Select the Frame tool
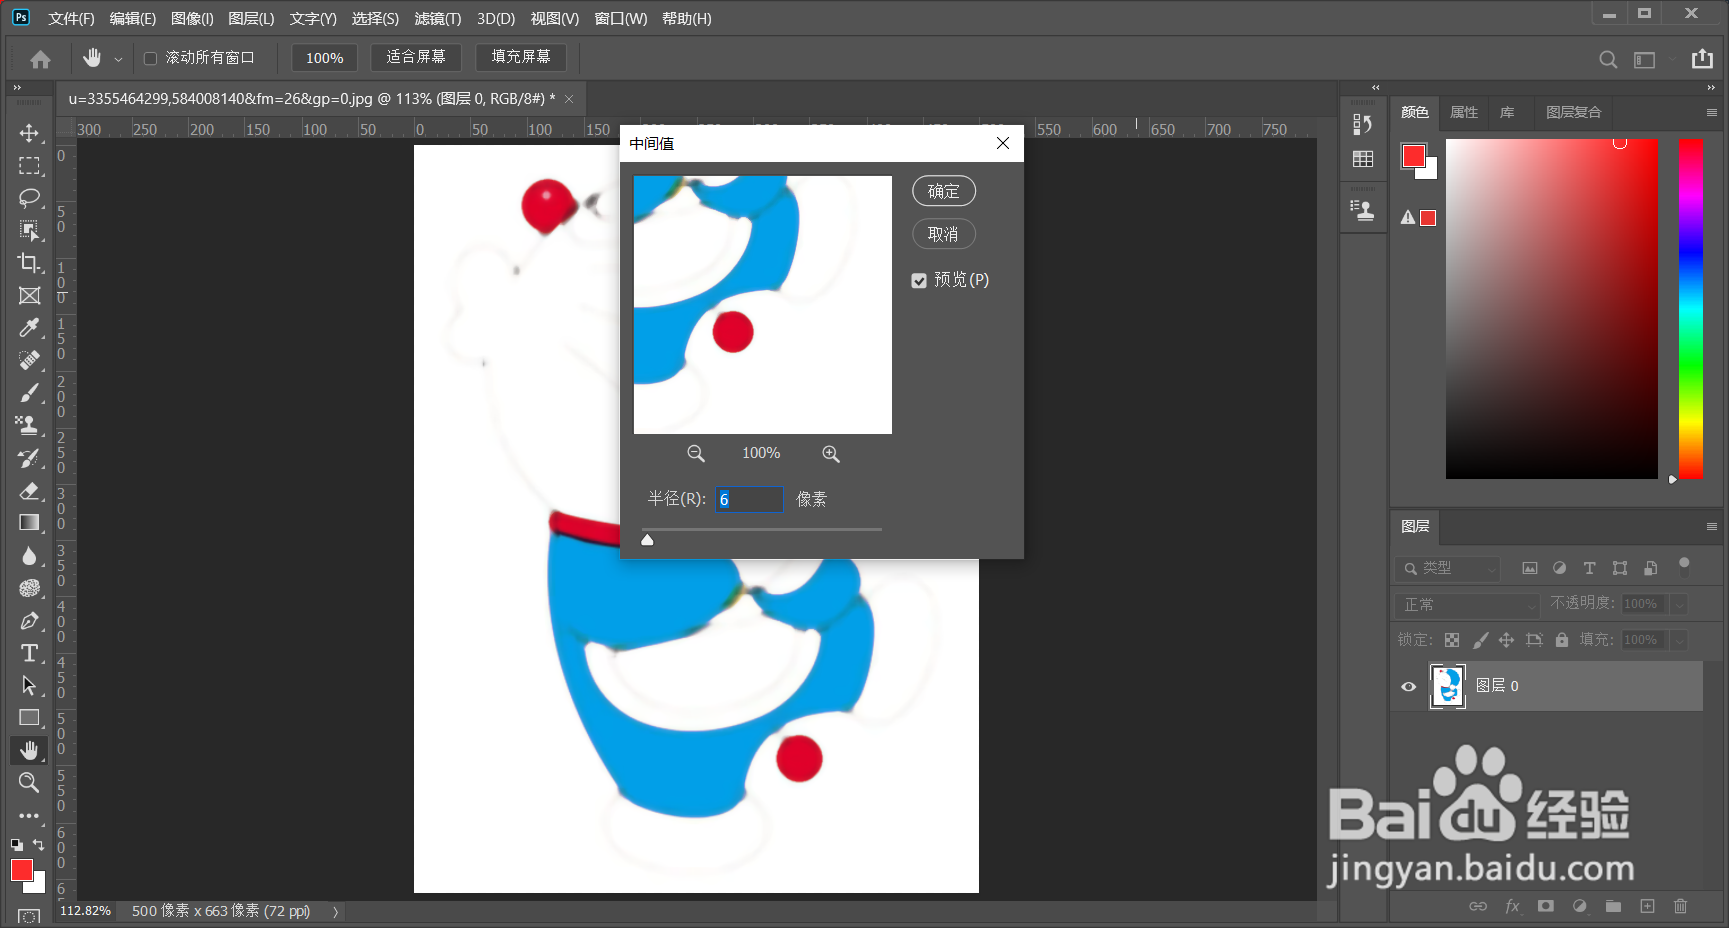Screen dimensions: 1729x928 pos(29,296)
